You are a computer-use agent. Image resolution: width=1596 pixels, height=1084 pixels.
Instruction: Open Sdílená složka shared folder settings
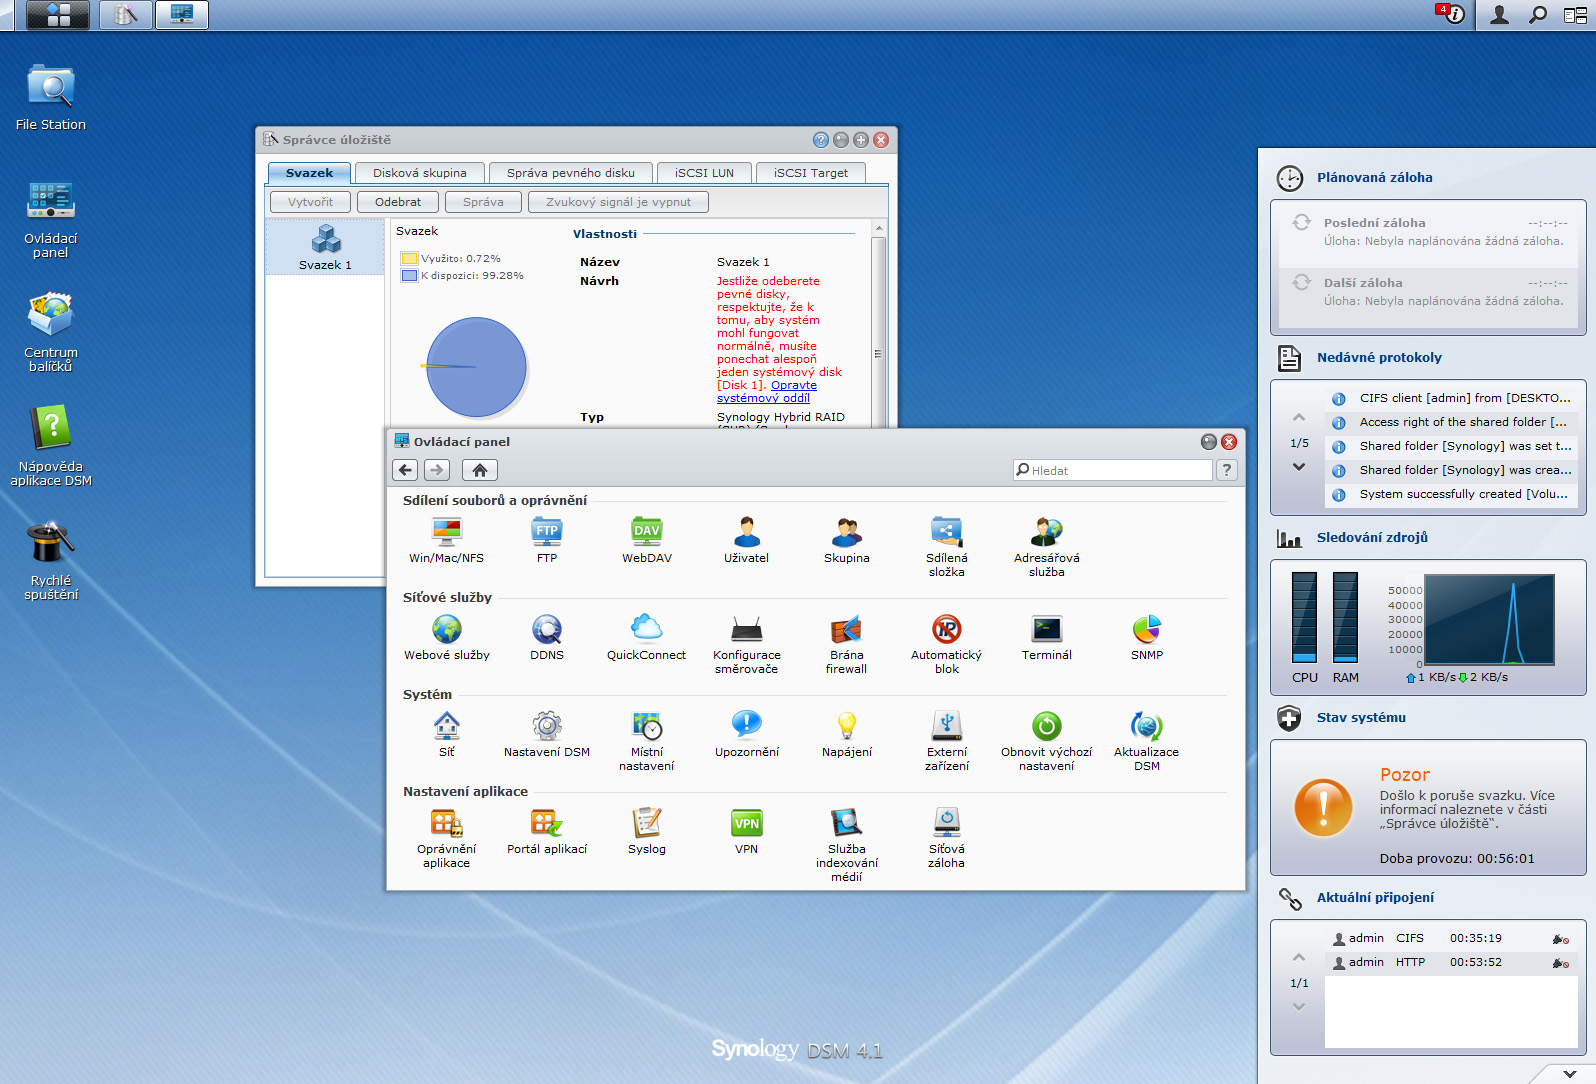tap(946, 533)
